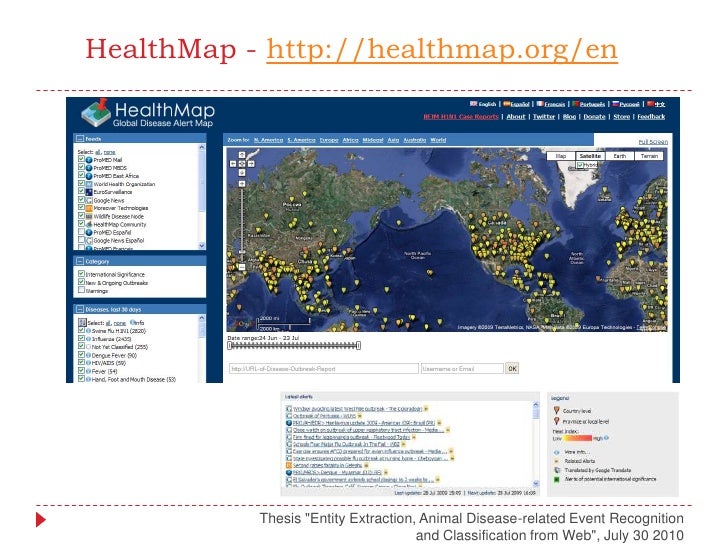The image size is (728, 546).
Task: Click Feeds list scroll up arrow
Action: 202,148
